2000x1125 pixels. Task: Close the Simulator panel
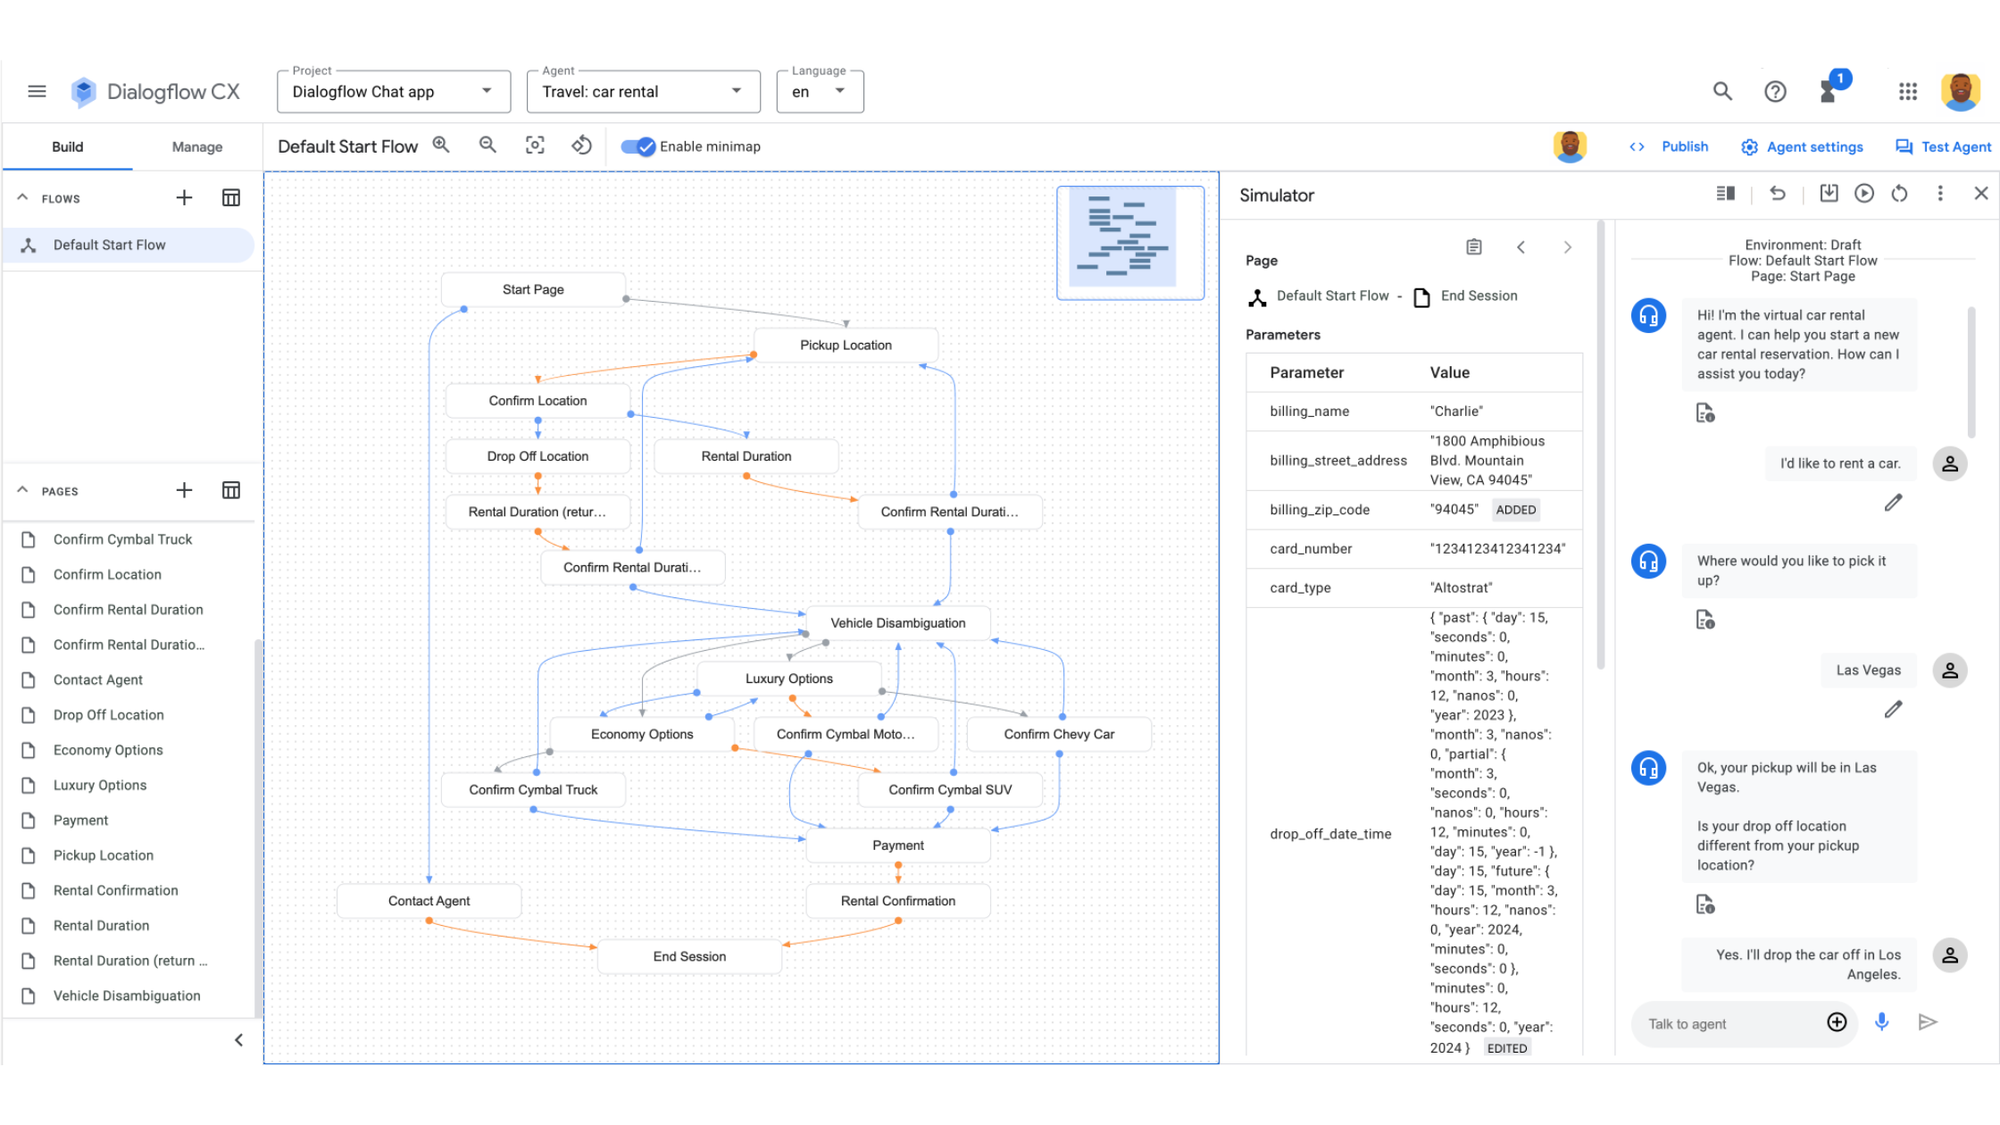(1981, 194)
